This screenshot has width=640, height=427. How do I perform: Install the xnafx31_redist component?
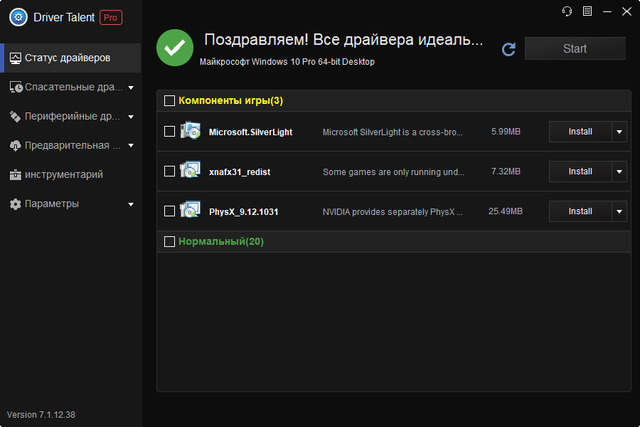(580, 171)
